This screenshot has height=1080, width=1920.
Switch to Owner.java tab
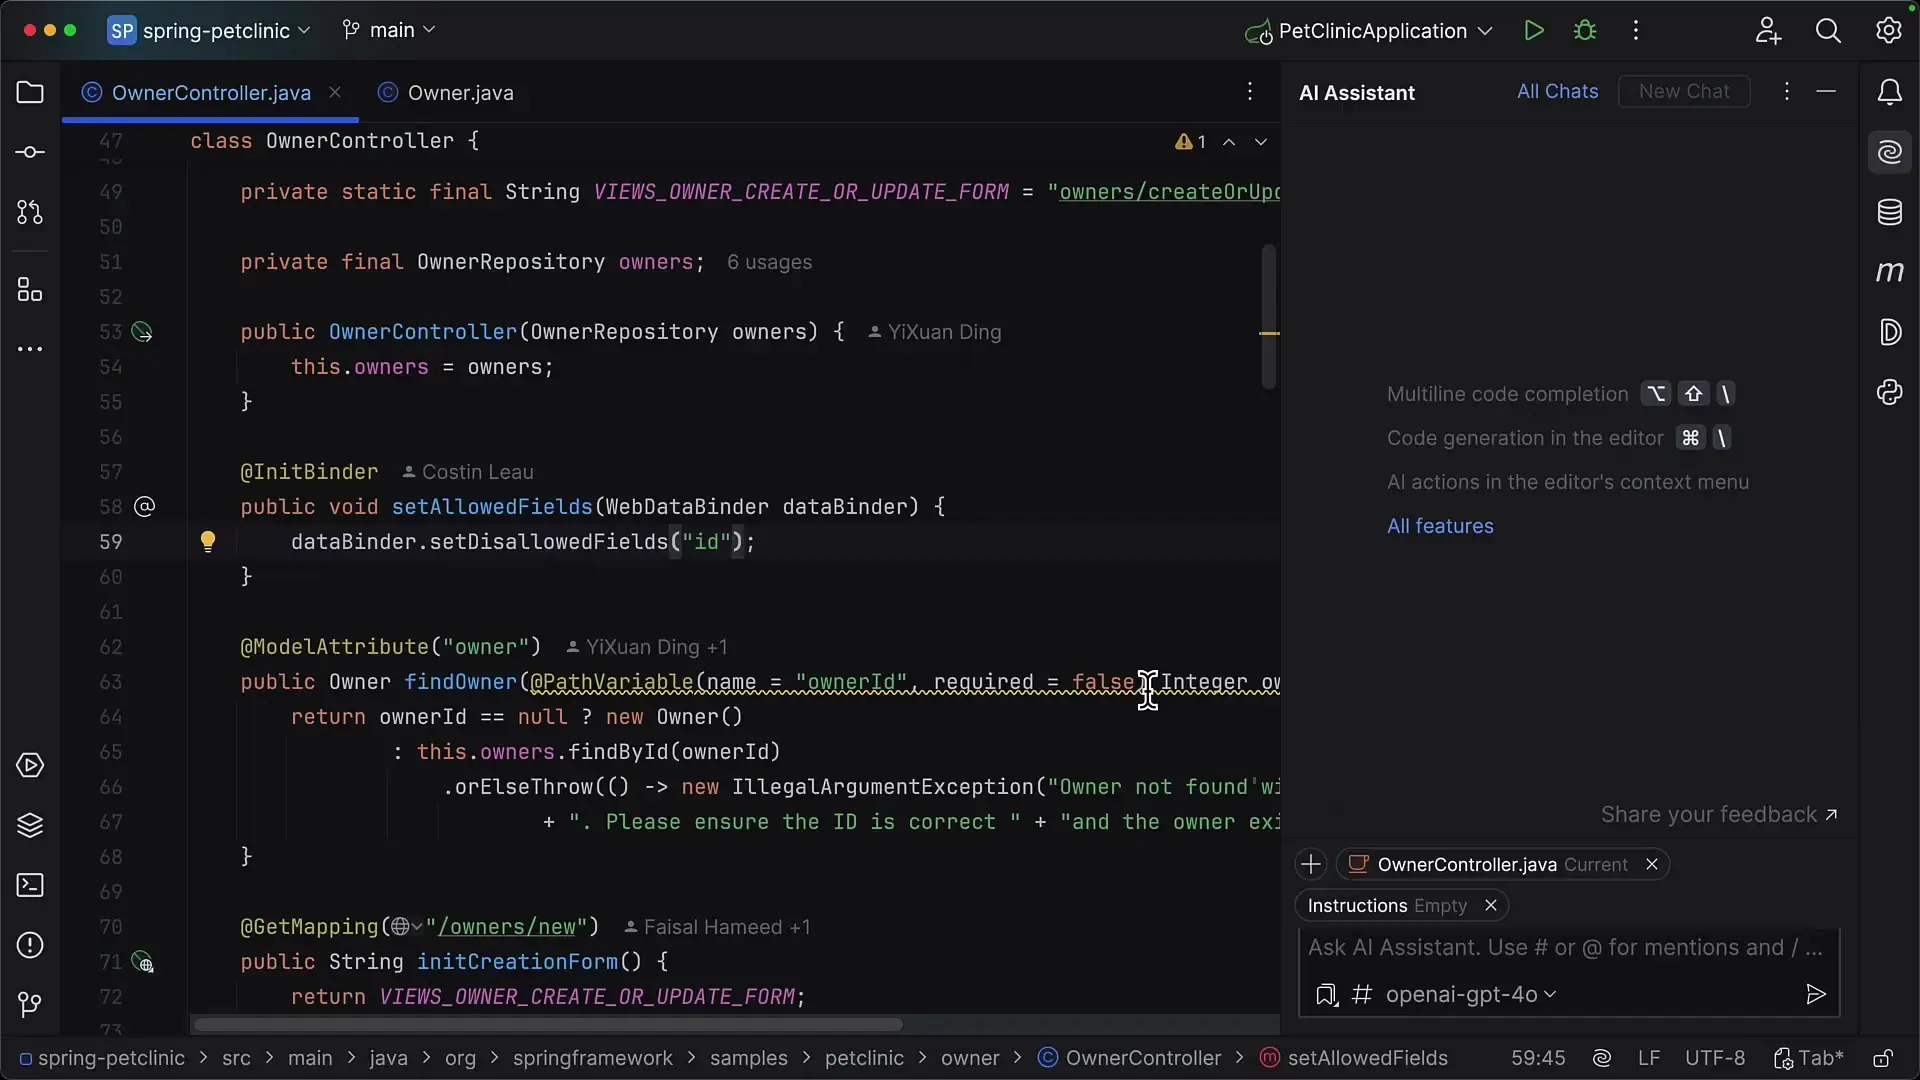tap(446, 92)
